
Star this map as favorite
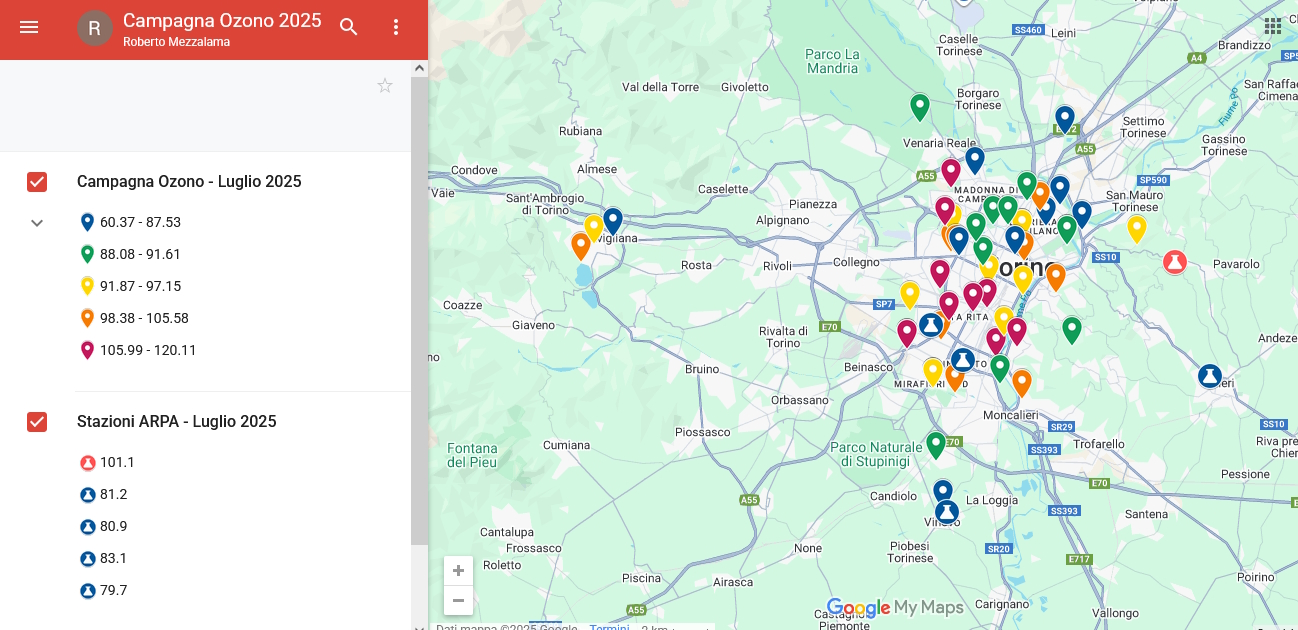(385, 86)
